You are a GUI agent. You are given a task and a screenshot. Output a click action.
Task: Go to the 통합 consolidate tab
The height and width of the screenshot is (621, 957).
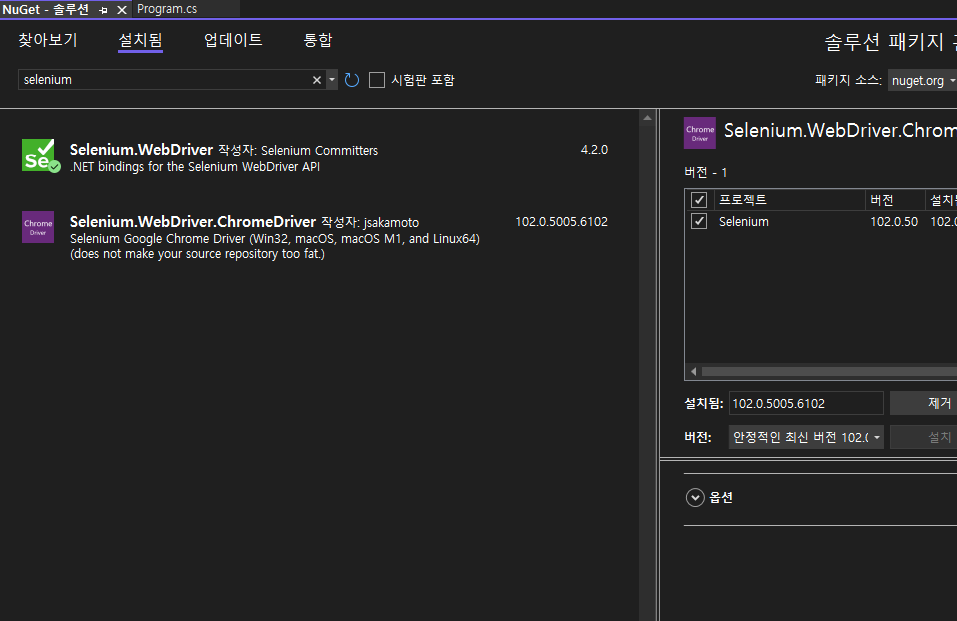tap(318, 40)
